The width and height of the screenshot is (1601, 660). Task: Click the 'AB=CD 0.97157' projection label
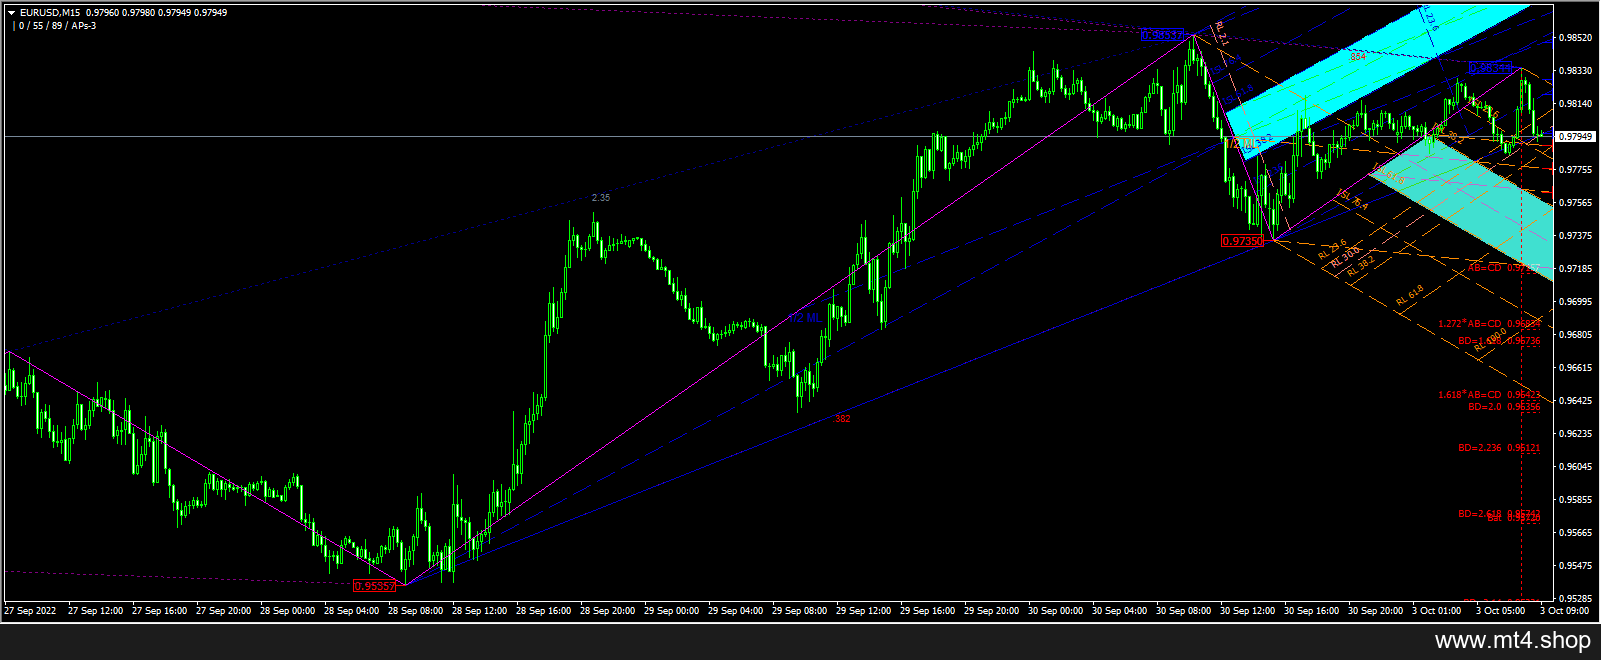tap(1504, 267)
